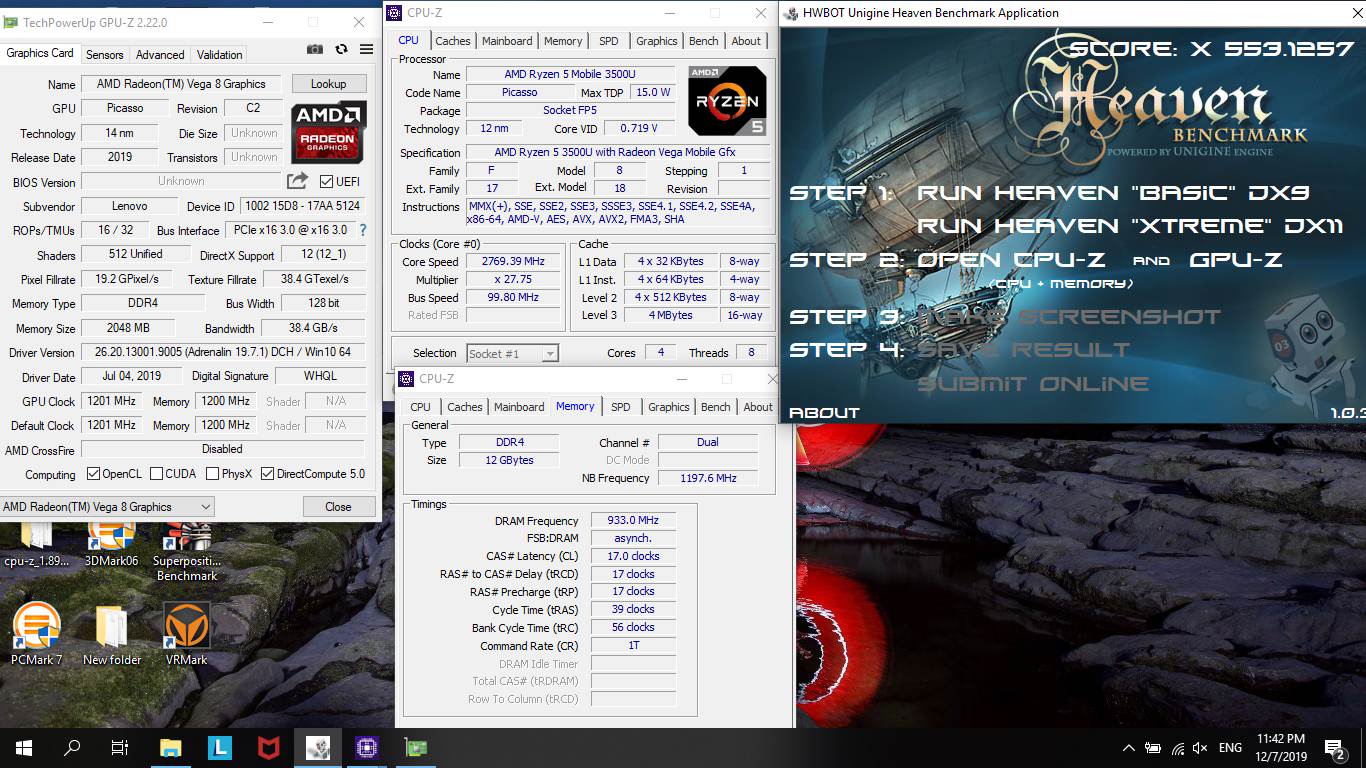1366x768 pixels.
Task: Open the PCMark 7 desktop shortcut
Action: tap(36, 634)
